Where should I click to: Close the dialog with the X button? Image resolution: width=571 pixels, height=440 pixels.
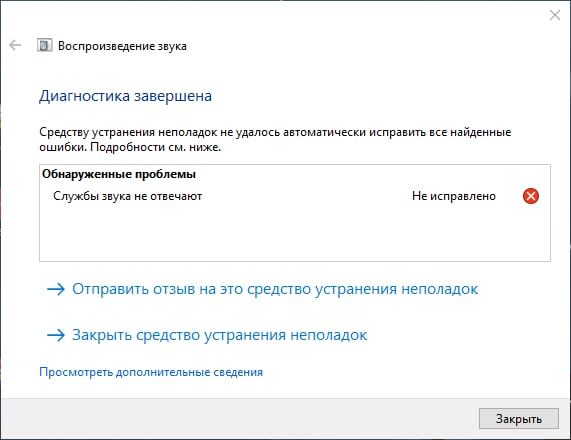[555, 15]
